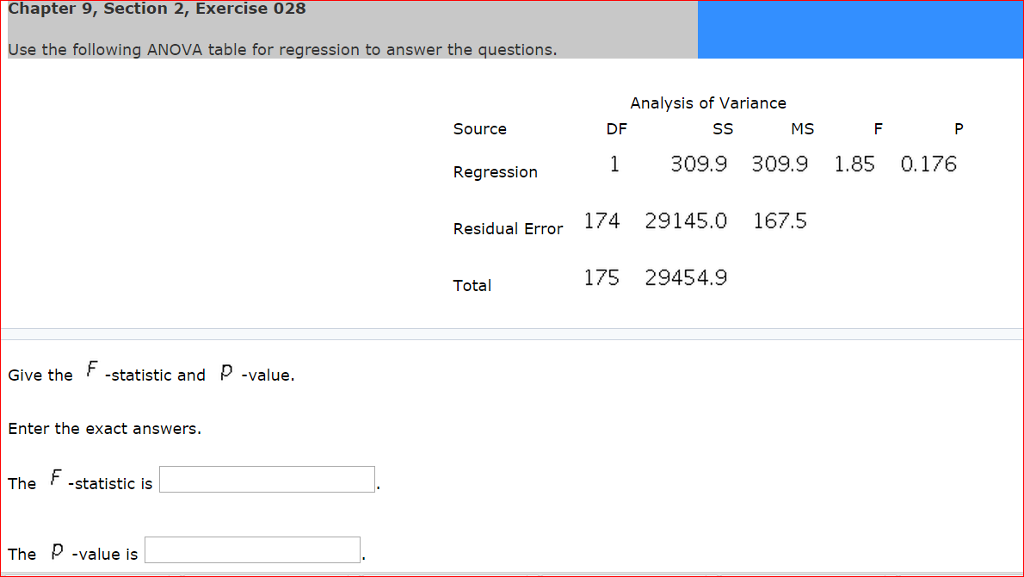Screen dimensions: 1024x577
Task: Click the residual SS value 29145.0
Action: click(x=686, y=221)
